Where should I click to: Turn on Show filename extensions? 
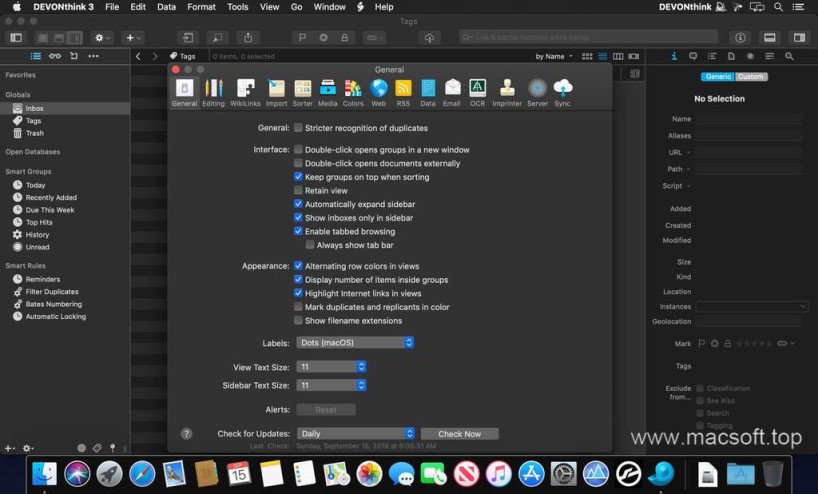[298, 321]
